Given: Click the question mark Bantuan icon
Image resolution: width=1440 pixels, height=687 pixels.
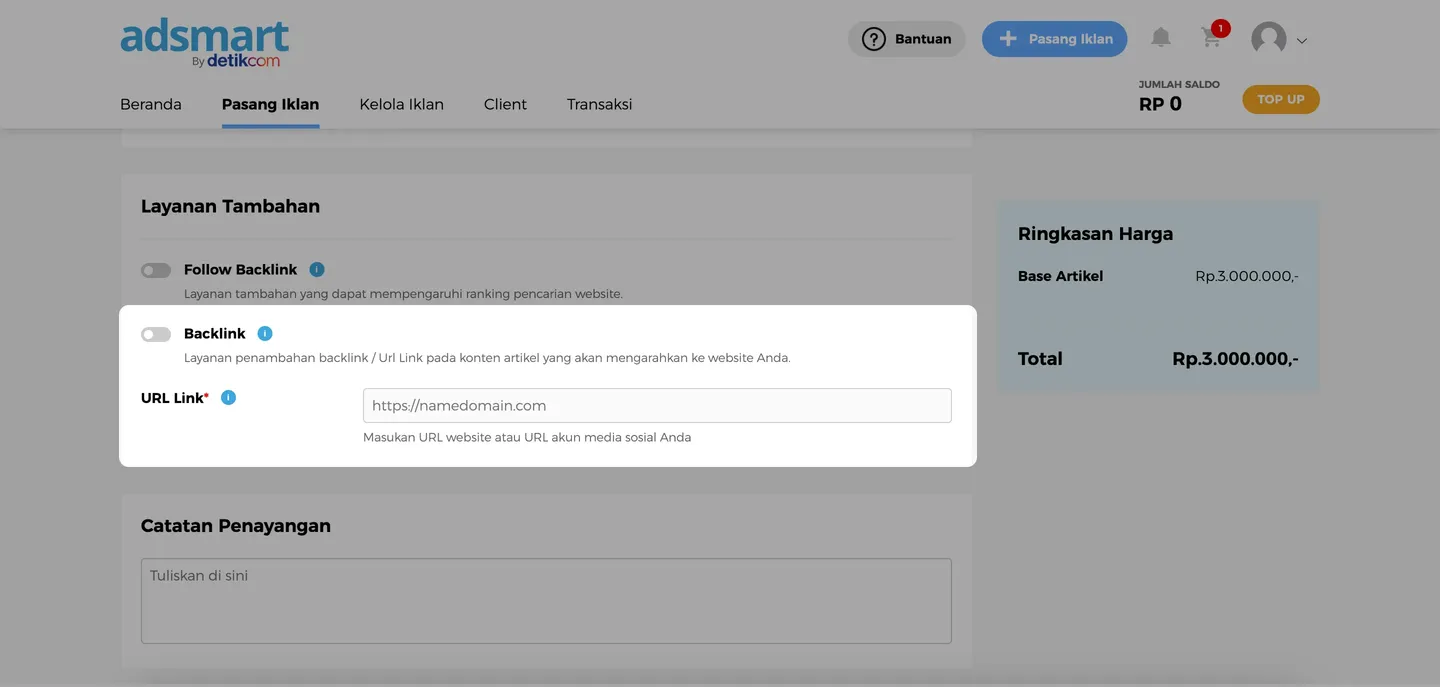Looking at the screenshot, I should click(874, 39).
